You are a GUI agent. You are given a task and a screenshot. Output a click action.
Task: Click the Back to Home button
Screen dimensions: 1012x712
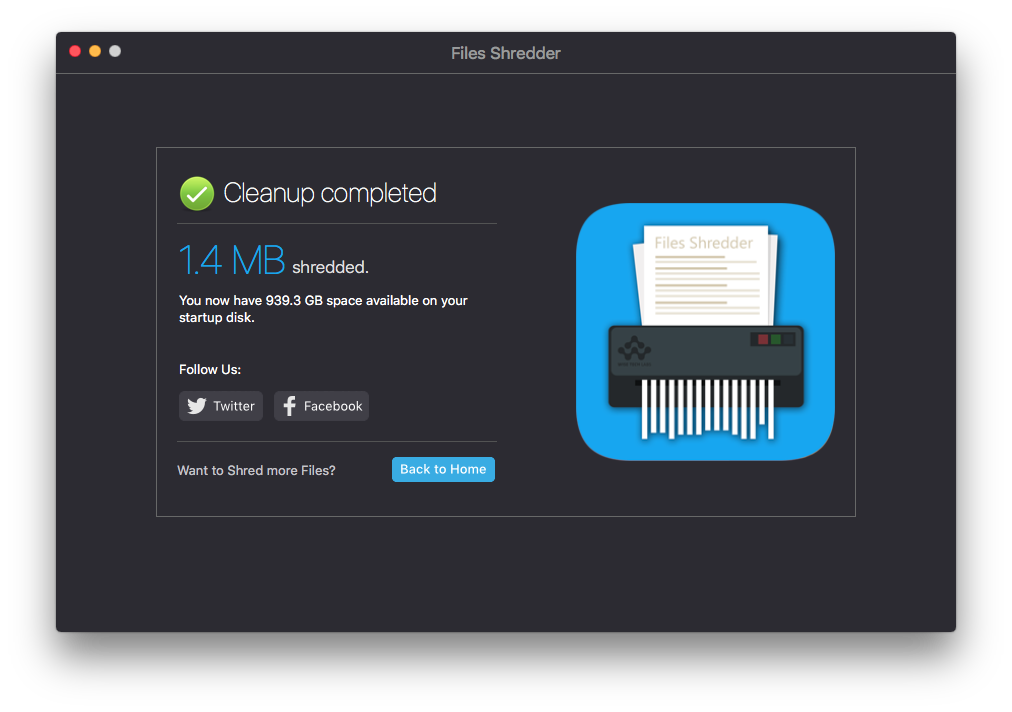(x=443, y=469)
